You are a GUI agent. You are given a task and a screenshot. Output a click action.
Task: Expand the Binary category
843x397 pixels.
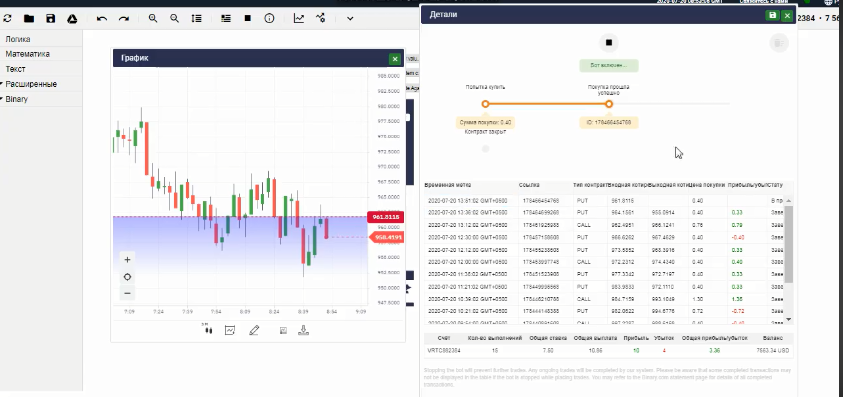[x=16, y=99]
